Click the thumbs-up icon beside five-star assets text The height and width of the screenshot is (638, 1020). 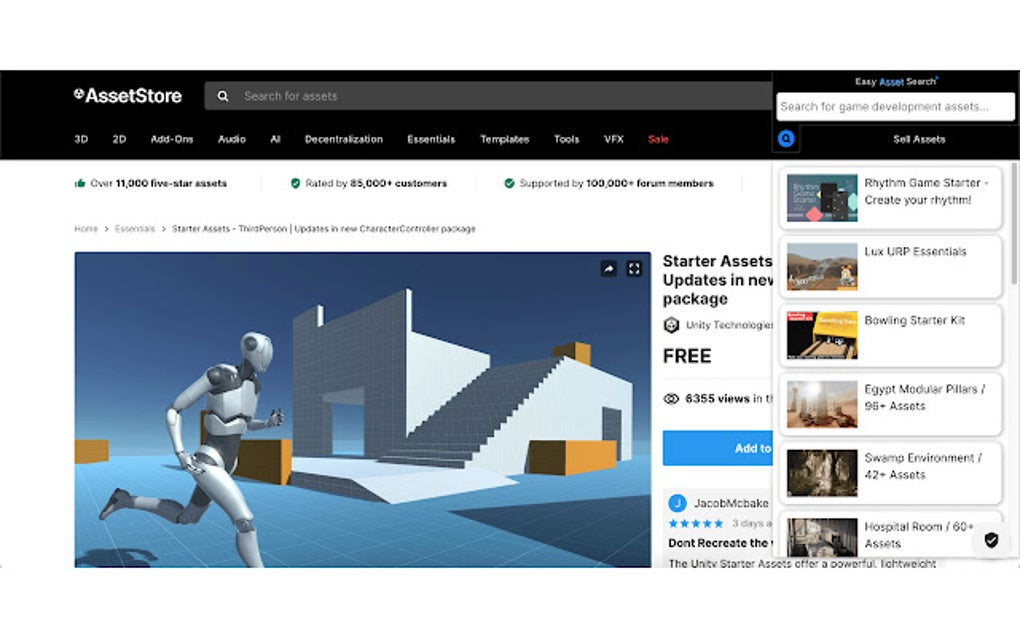(x=80, y=183)
